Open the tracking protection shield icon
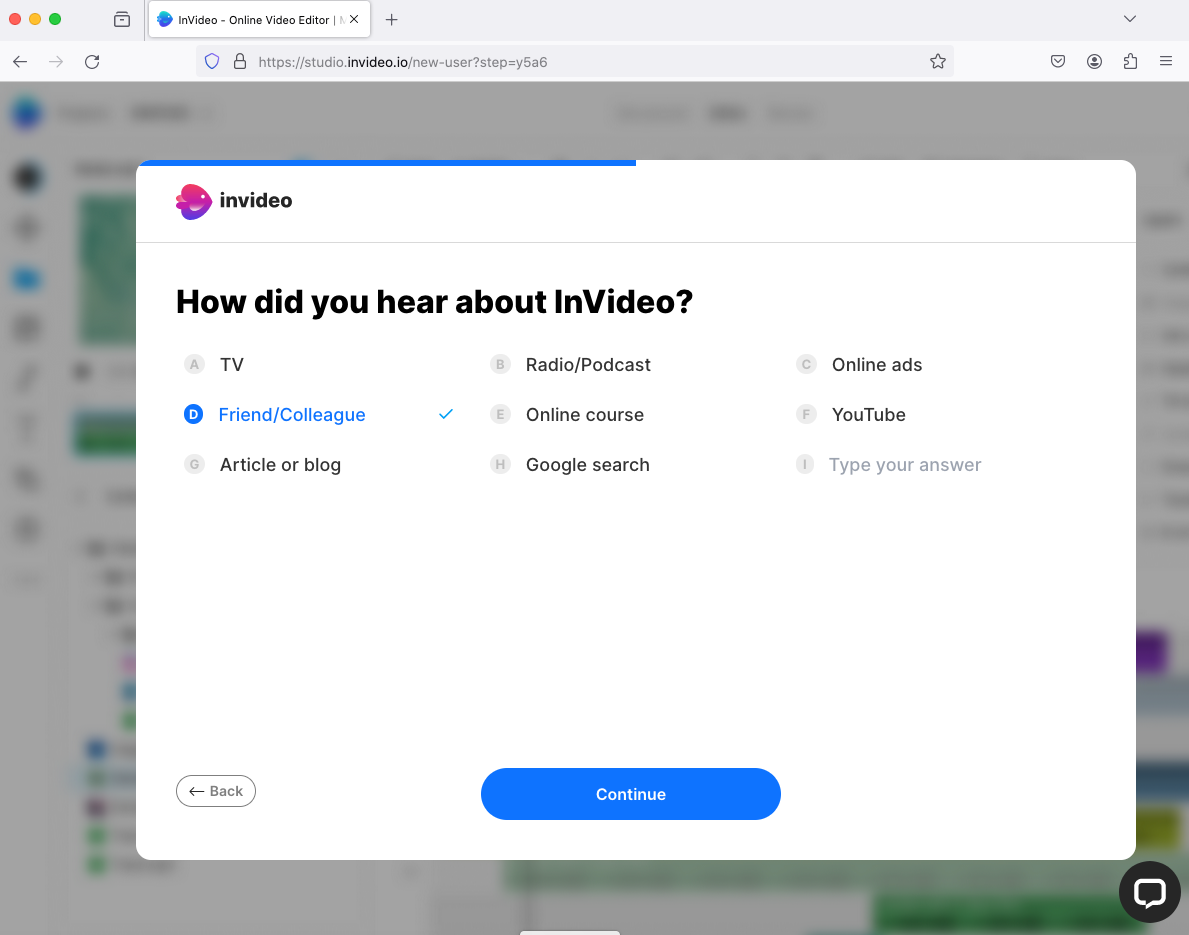Screen dimensions: 1189x935 click(x=212, y=62)
